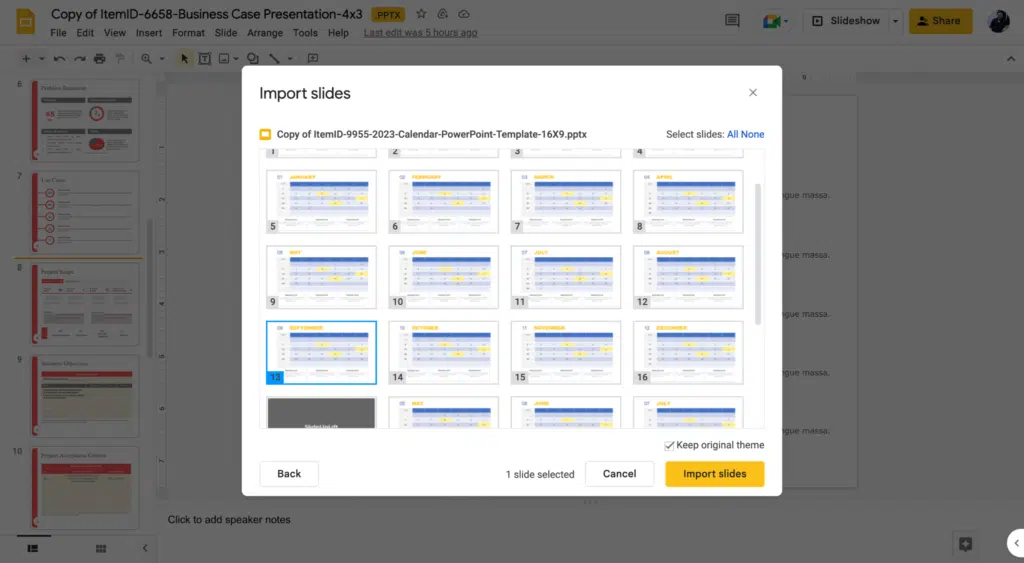Star this presentation
Image resolution: width=1024 pixels, height=563 pixels.
tap(421, 14)
